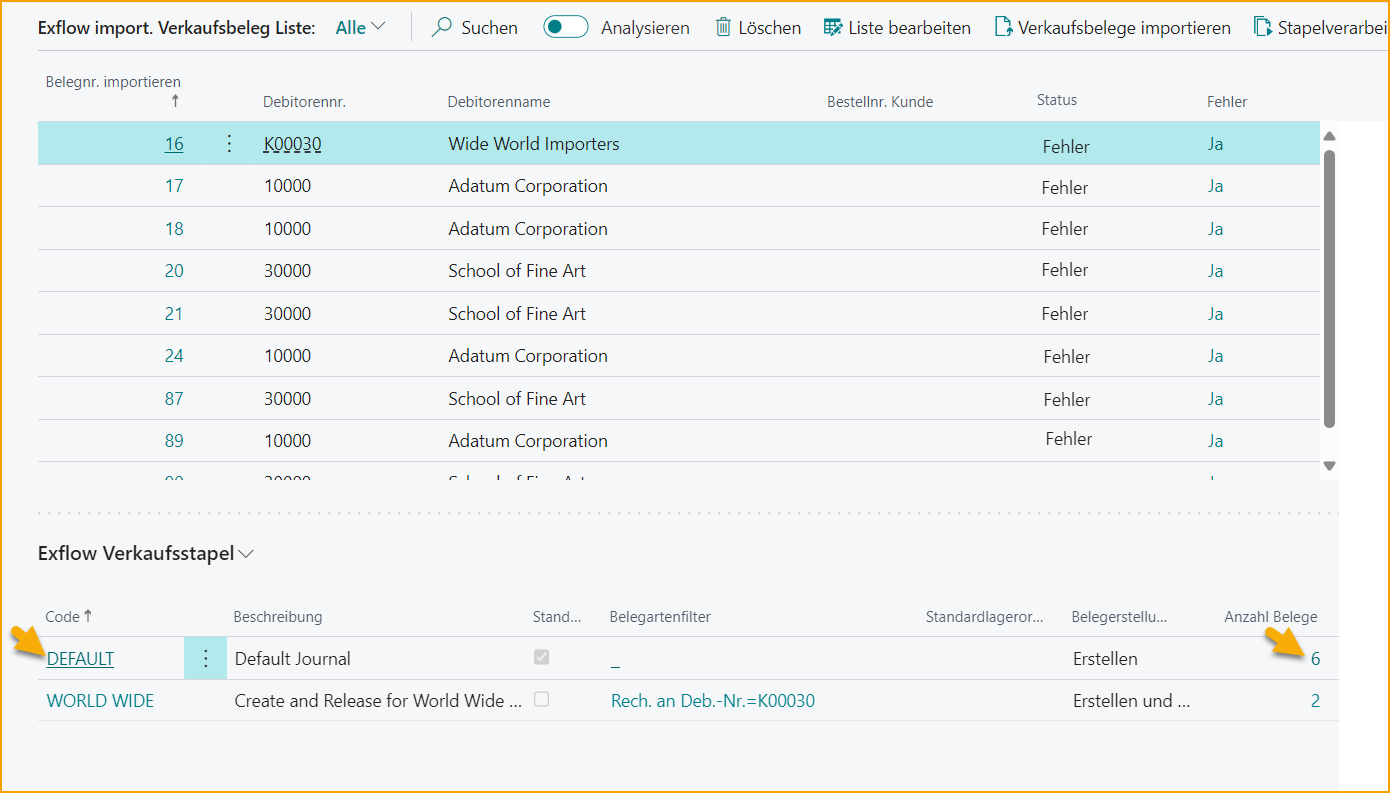Click the Löschen trash icon
The image size is (1390, 793).
click(x=723, y=27)
